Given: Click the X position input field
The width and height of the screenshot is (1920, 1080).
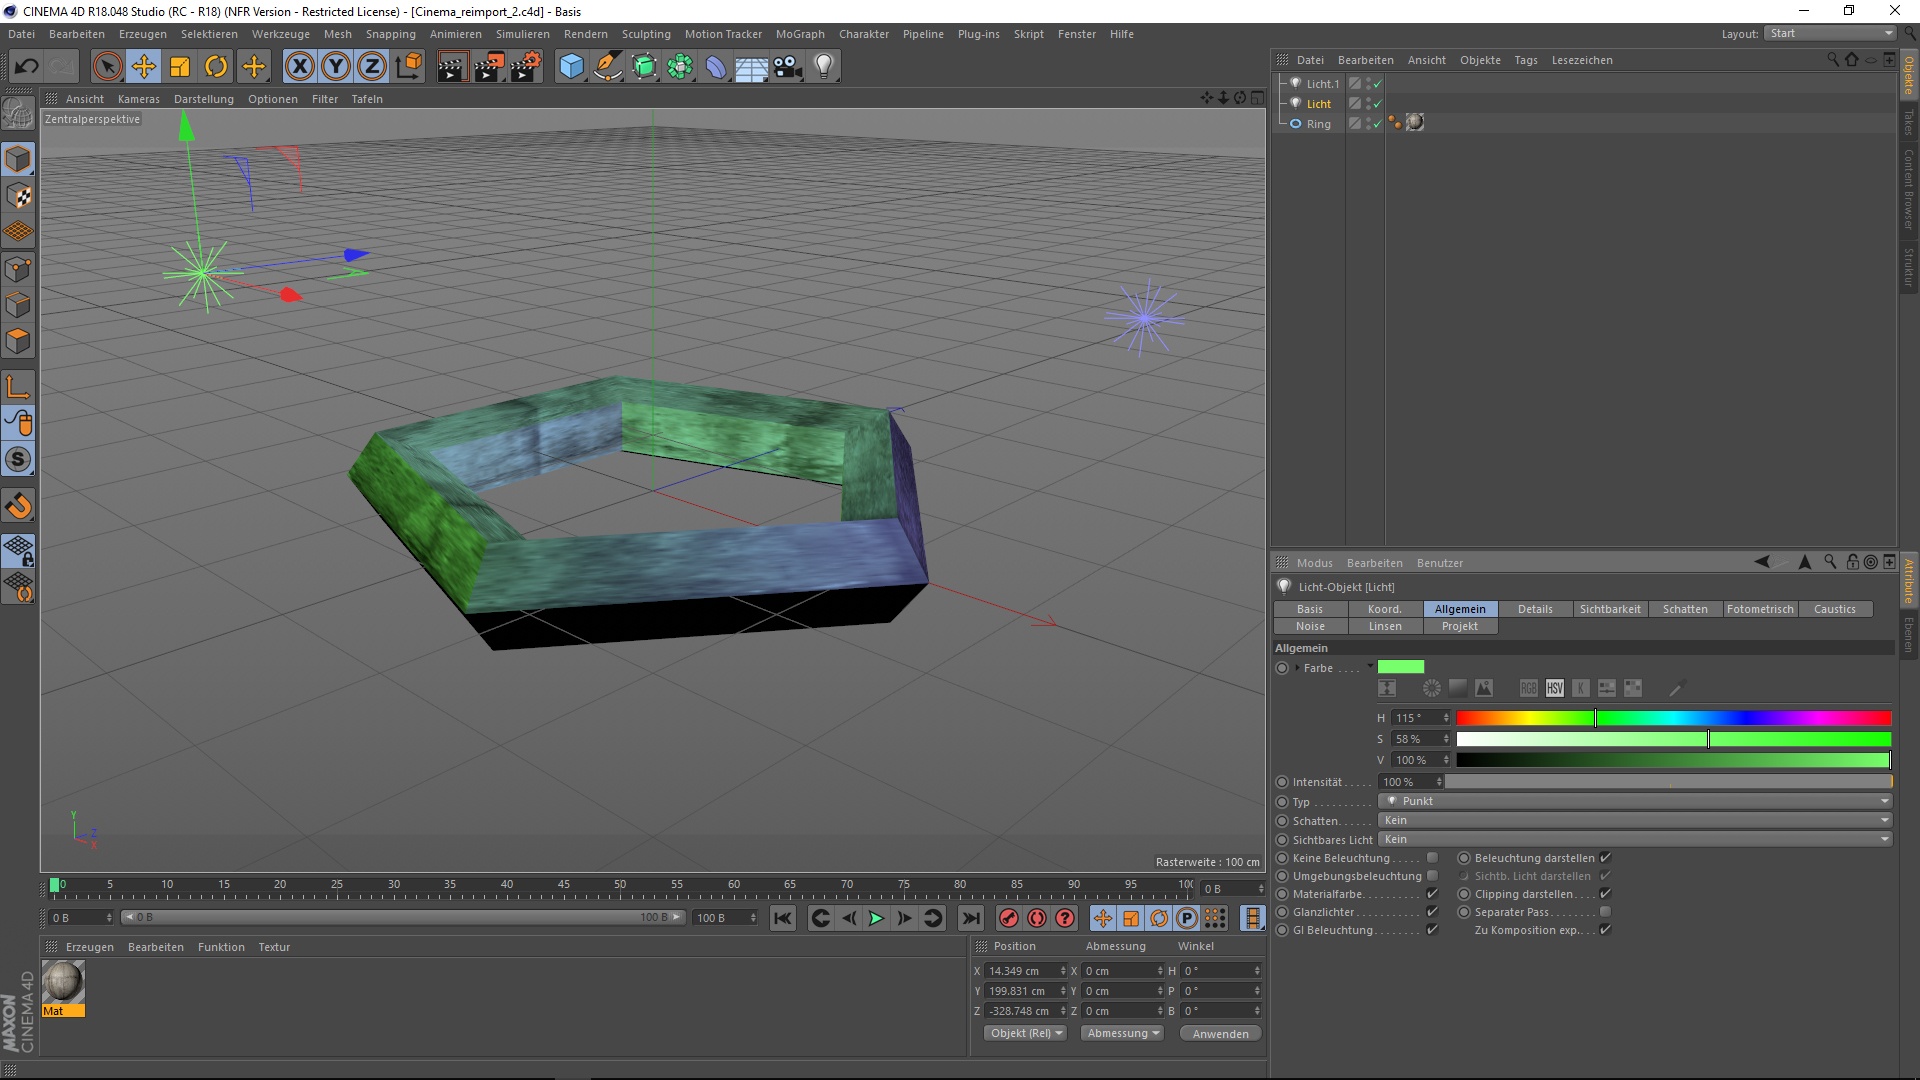Looking at the screenshot, I should coord(1025,971).
